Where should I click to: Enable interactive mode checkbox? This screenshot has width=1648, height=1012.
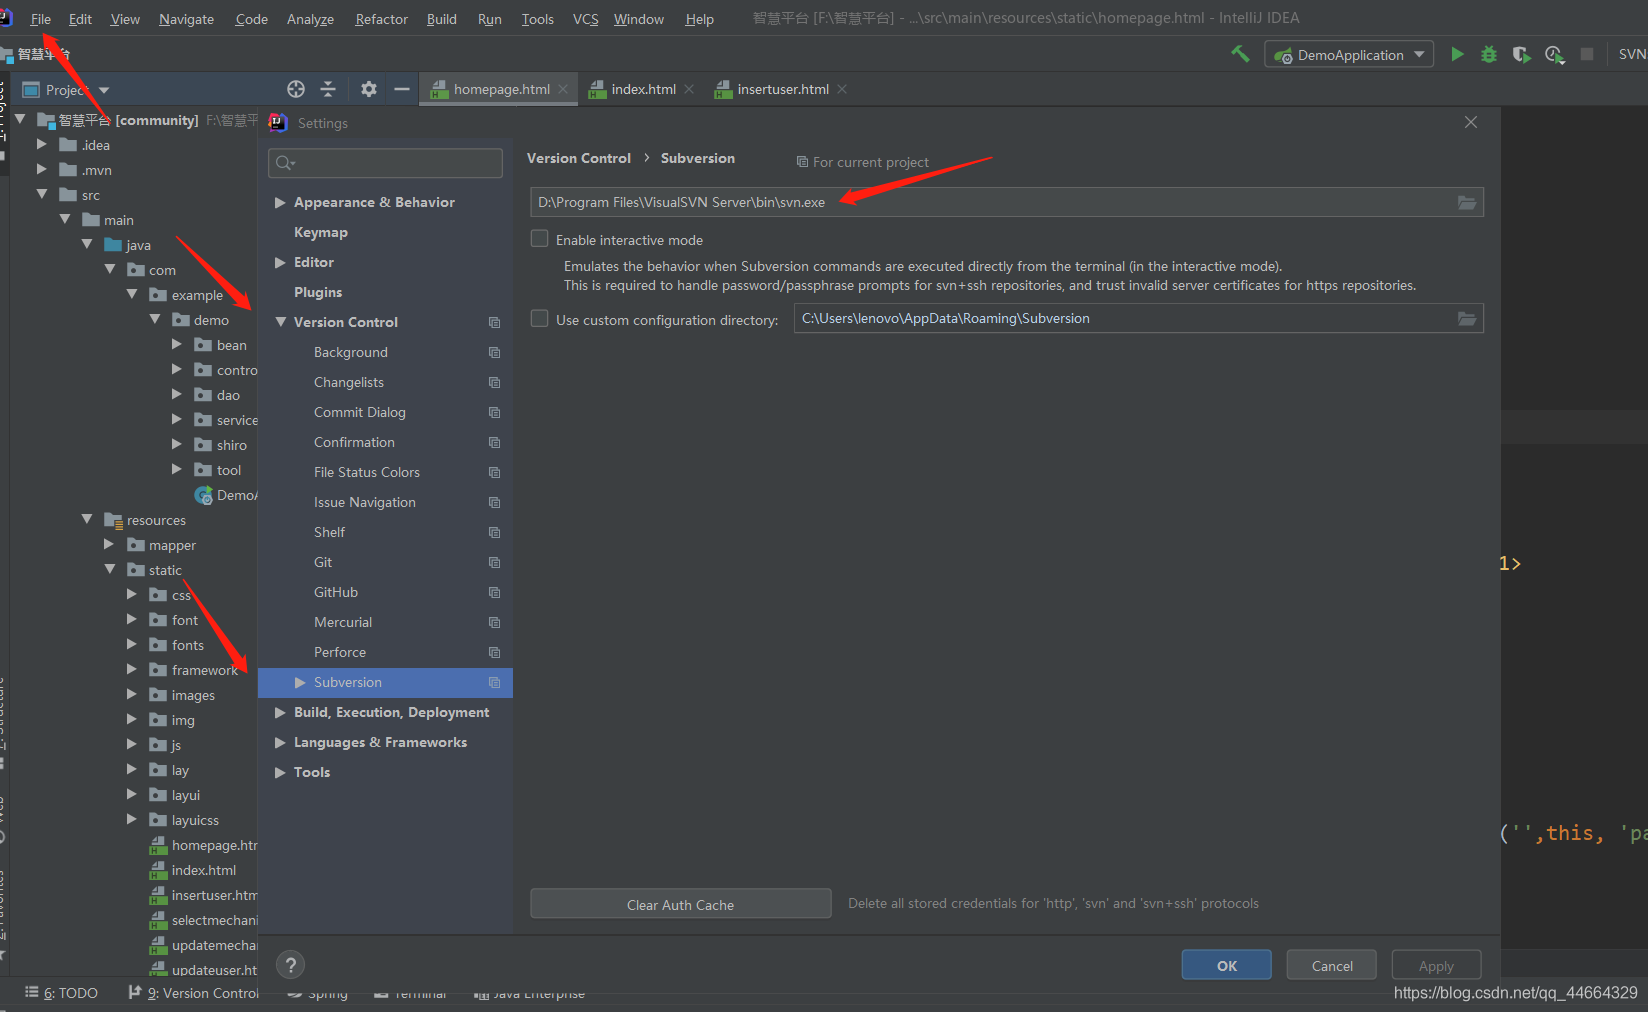[x=540, y=239]
